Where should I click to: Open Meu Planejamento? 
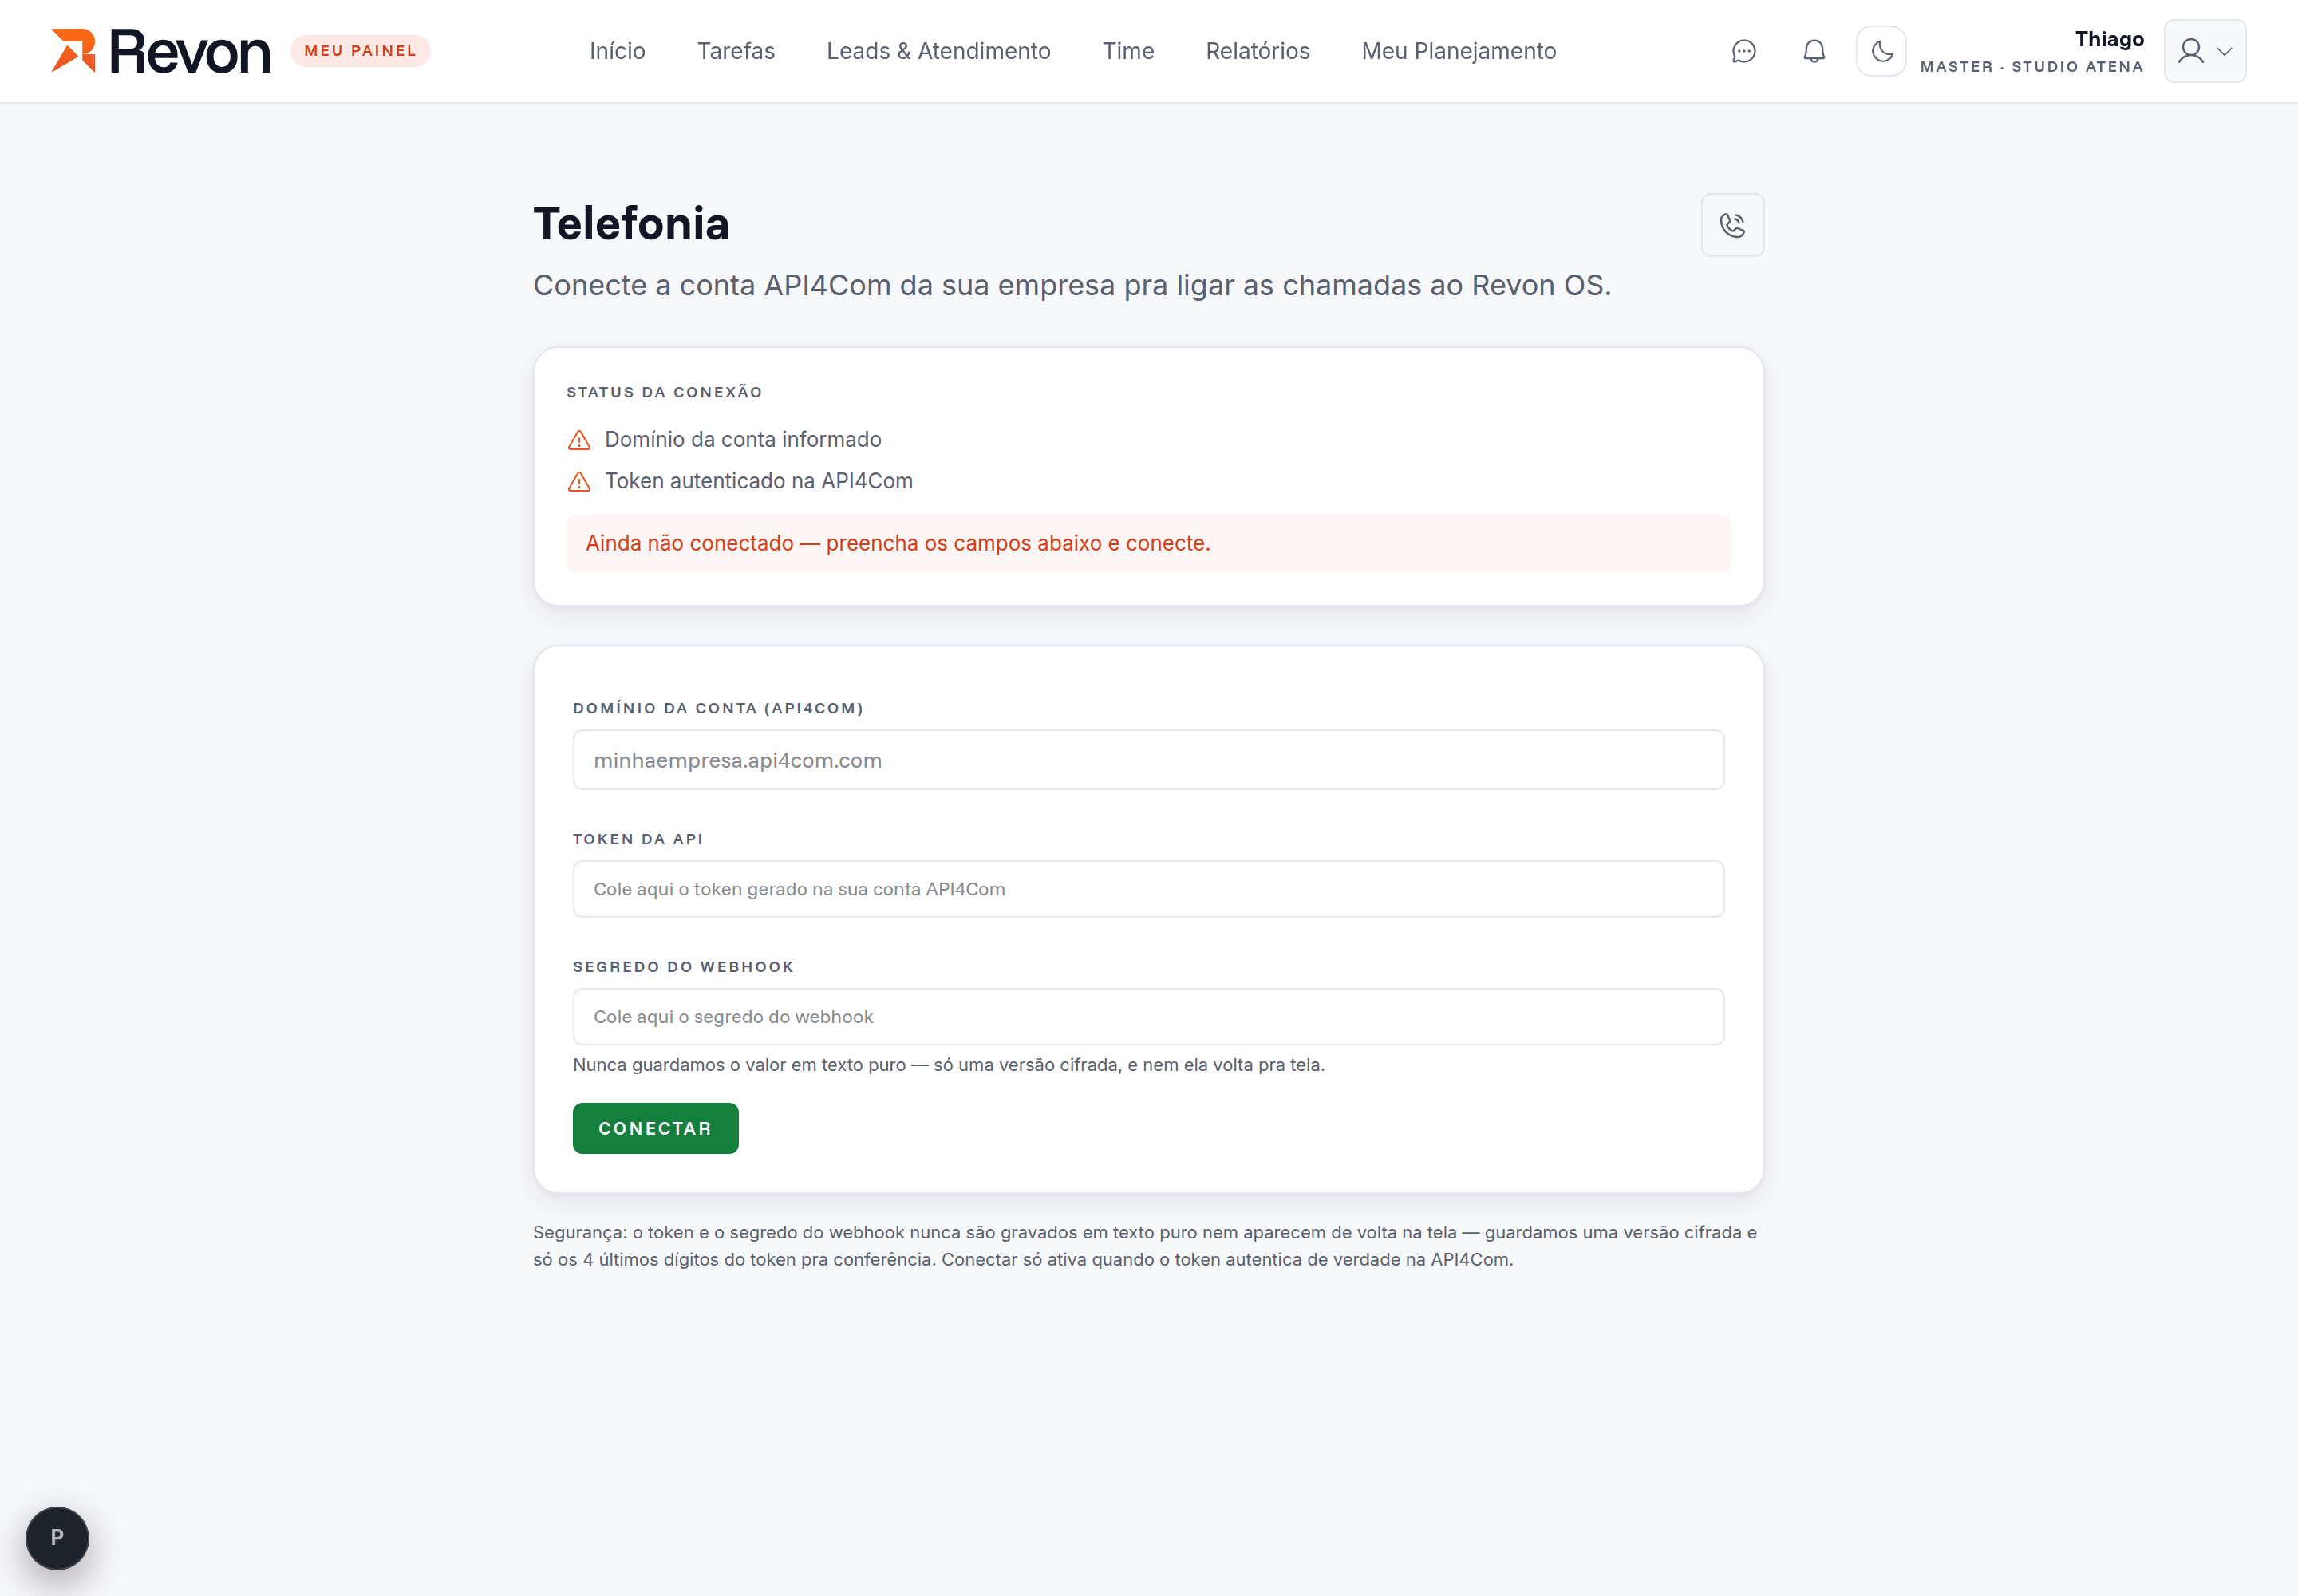click(1458, 51)
